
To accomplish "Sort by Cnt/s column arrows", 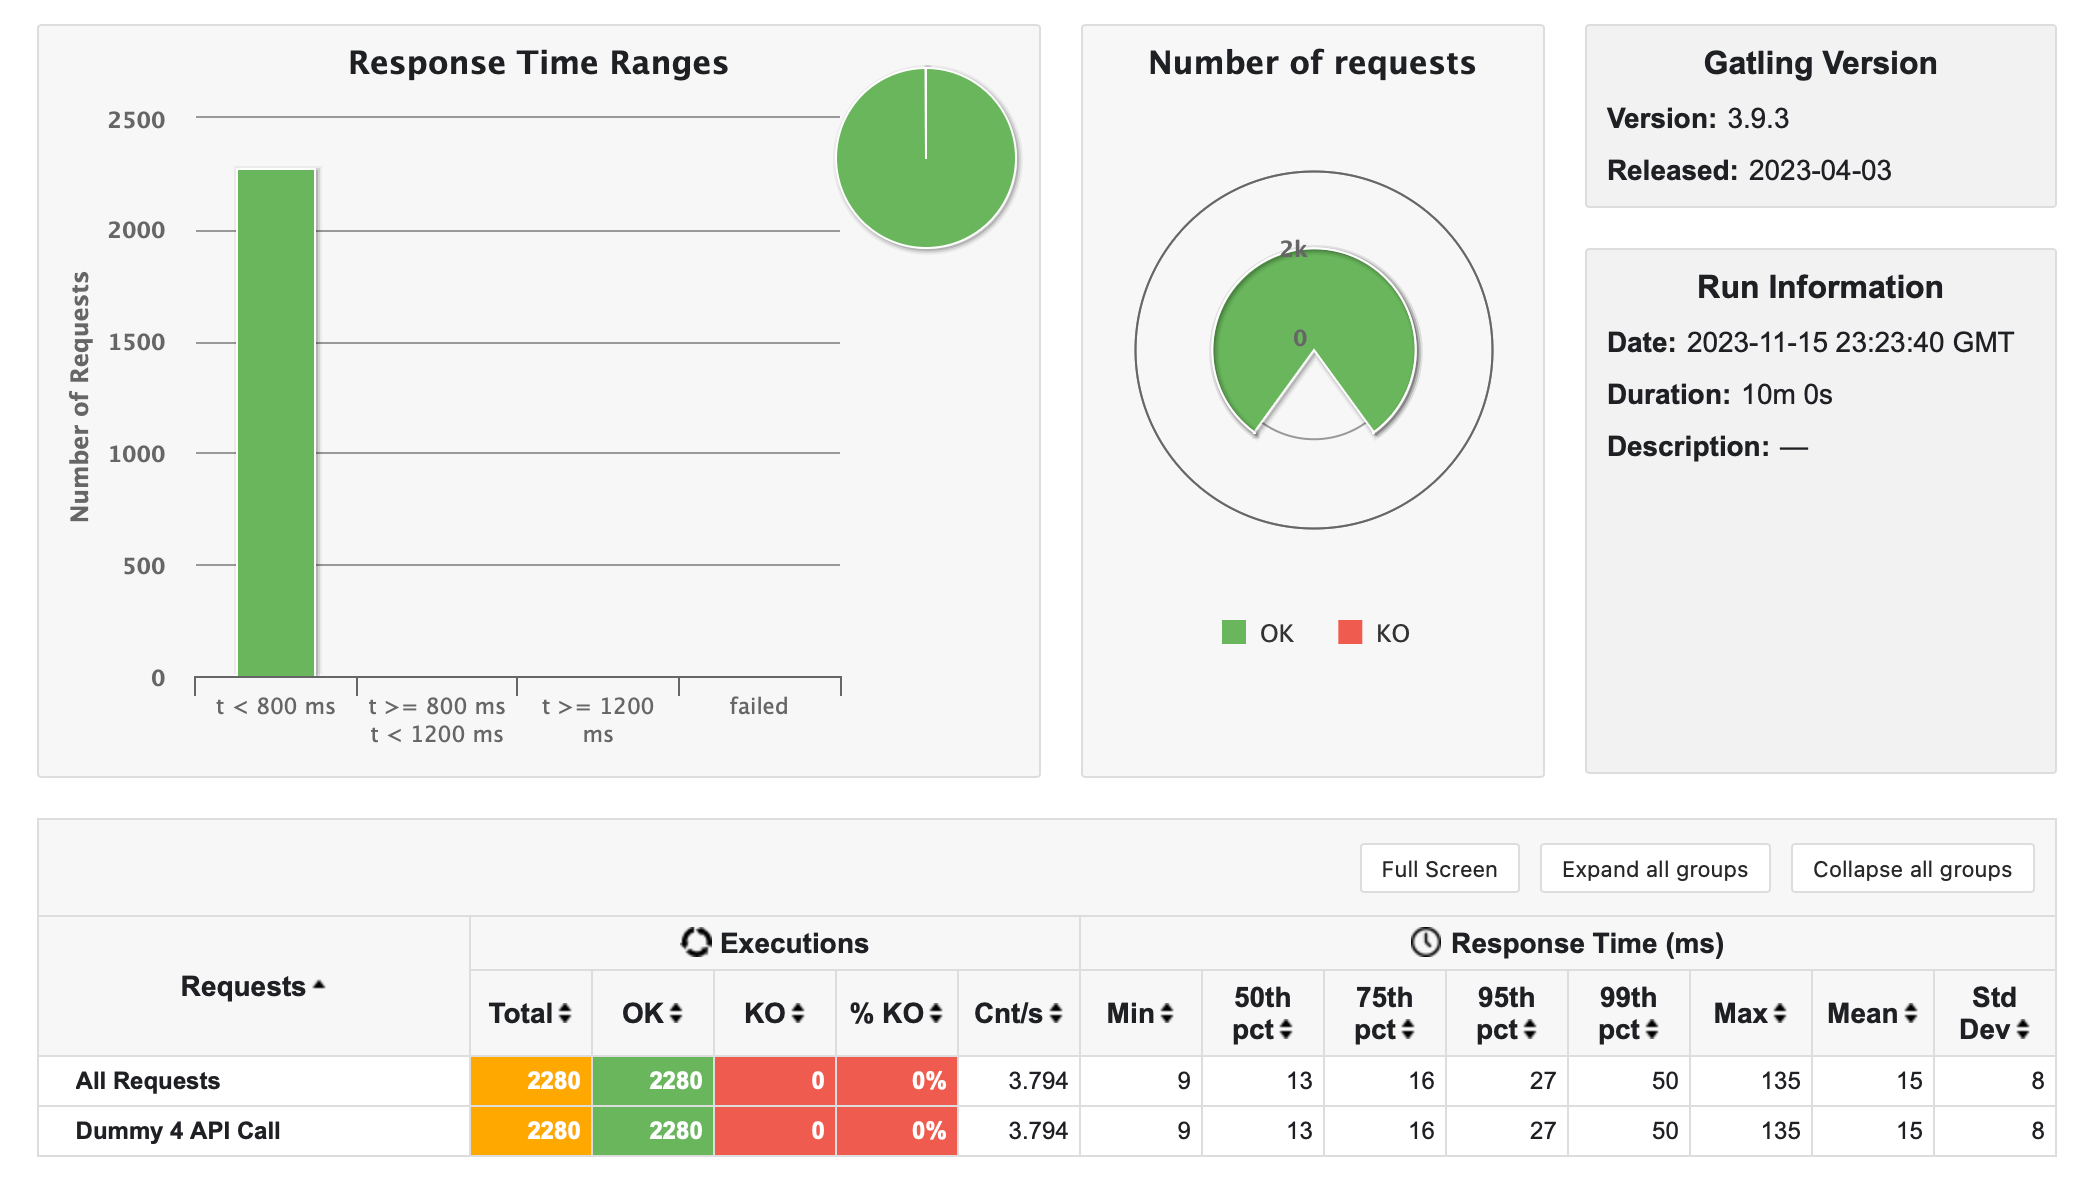I will (x=1056, y=1014).
